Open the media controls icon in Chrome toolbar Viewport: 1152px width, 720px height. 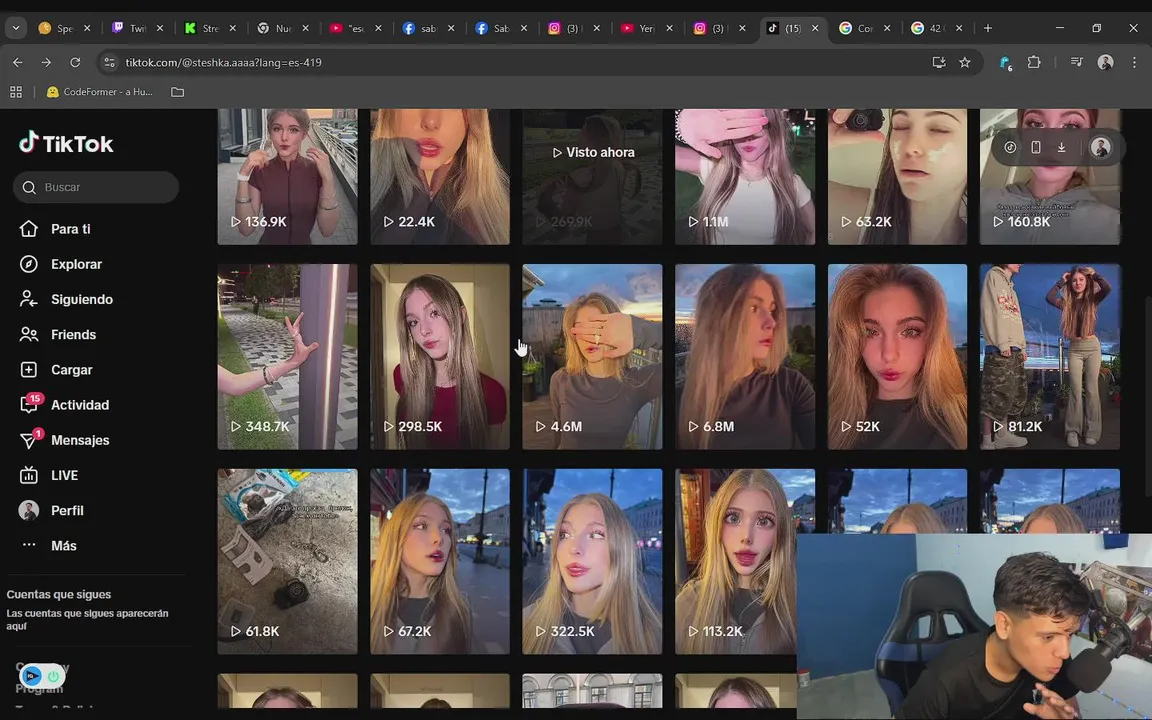[x=1076, y=62]
